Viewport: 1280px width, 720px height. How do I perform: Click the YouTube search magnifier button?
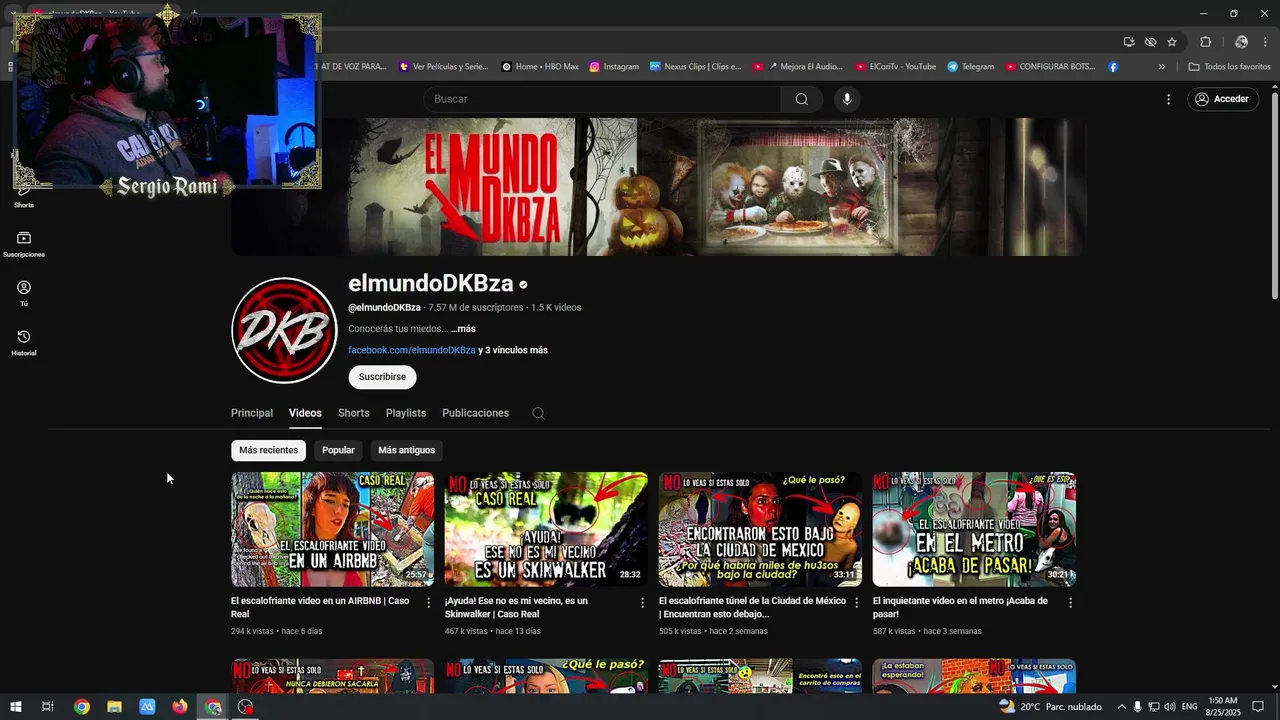tap(801, 99)
